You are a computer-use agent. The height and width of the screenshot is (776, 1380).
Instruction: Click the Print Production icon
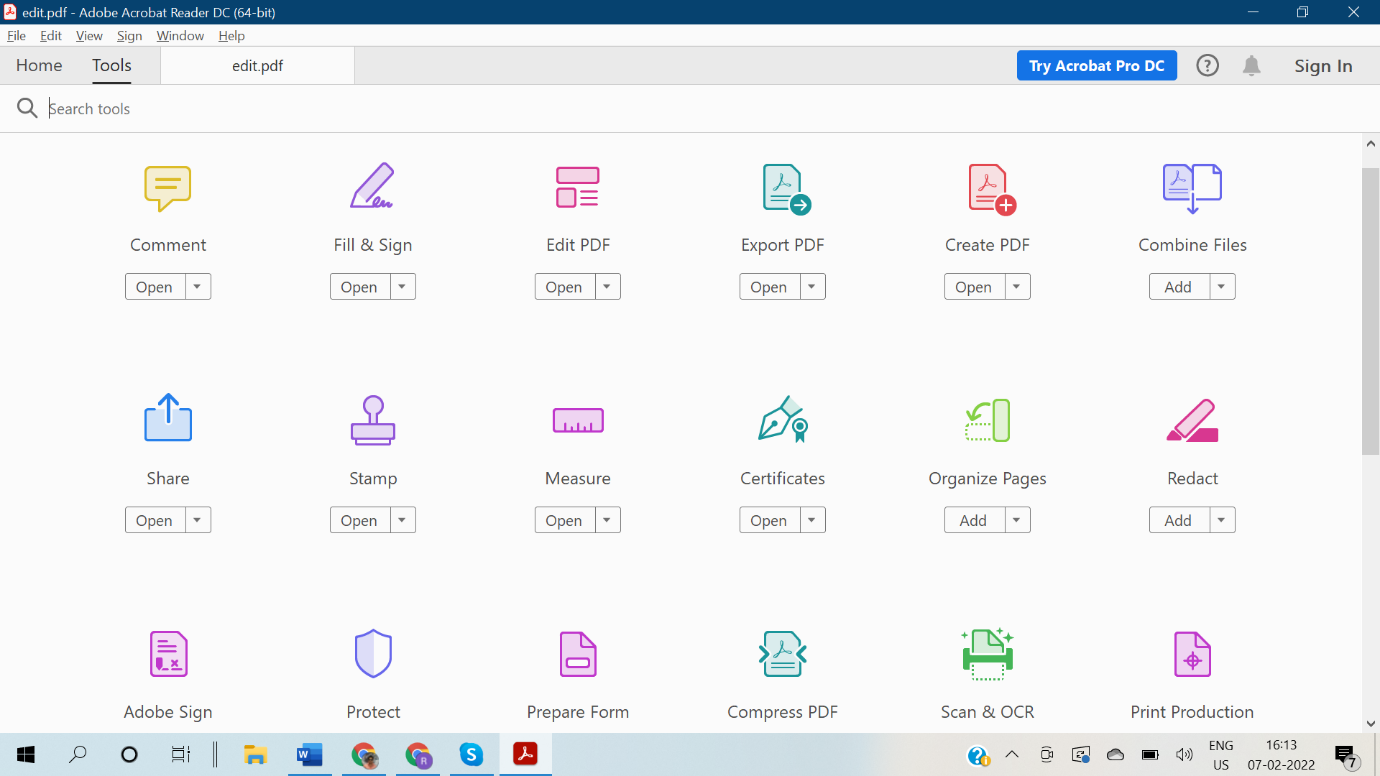(x=1192, y=654)
